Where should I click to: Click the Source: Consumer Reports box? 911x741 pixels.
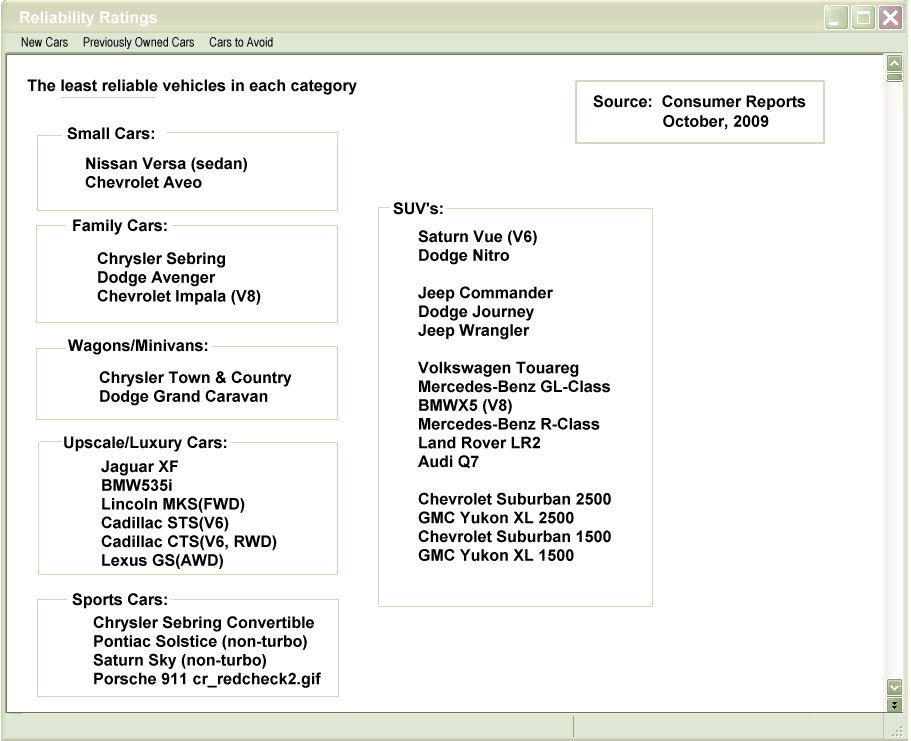pyautogui.click(x=699, y=111)
